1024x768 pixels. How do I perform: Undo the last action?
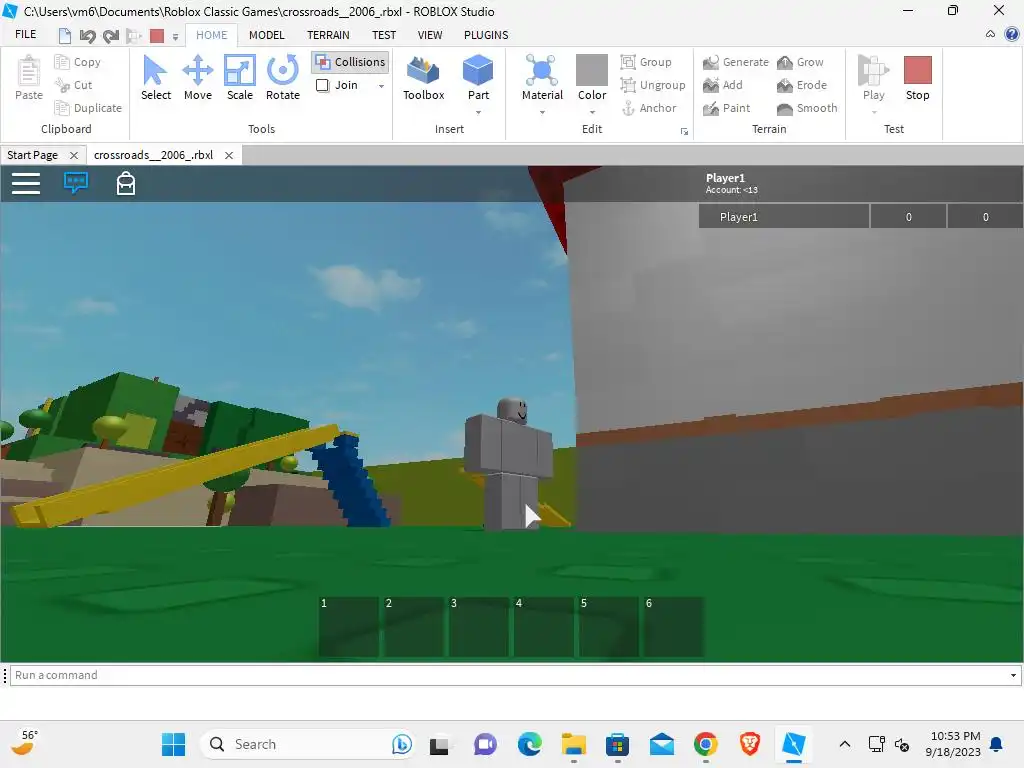[x=88, y=36]
